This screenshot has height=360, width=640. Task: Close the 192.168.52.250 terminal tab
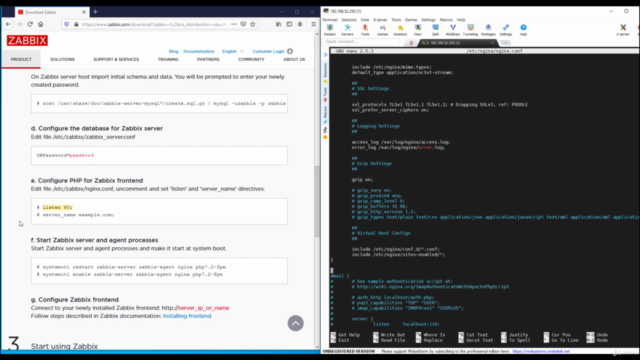pyautogui.click(x=493, y=42)
